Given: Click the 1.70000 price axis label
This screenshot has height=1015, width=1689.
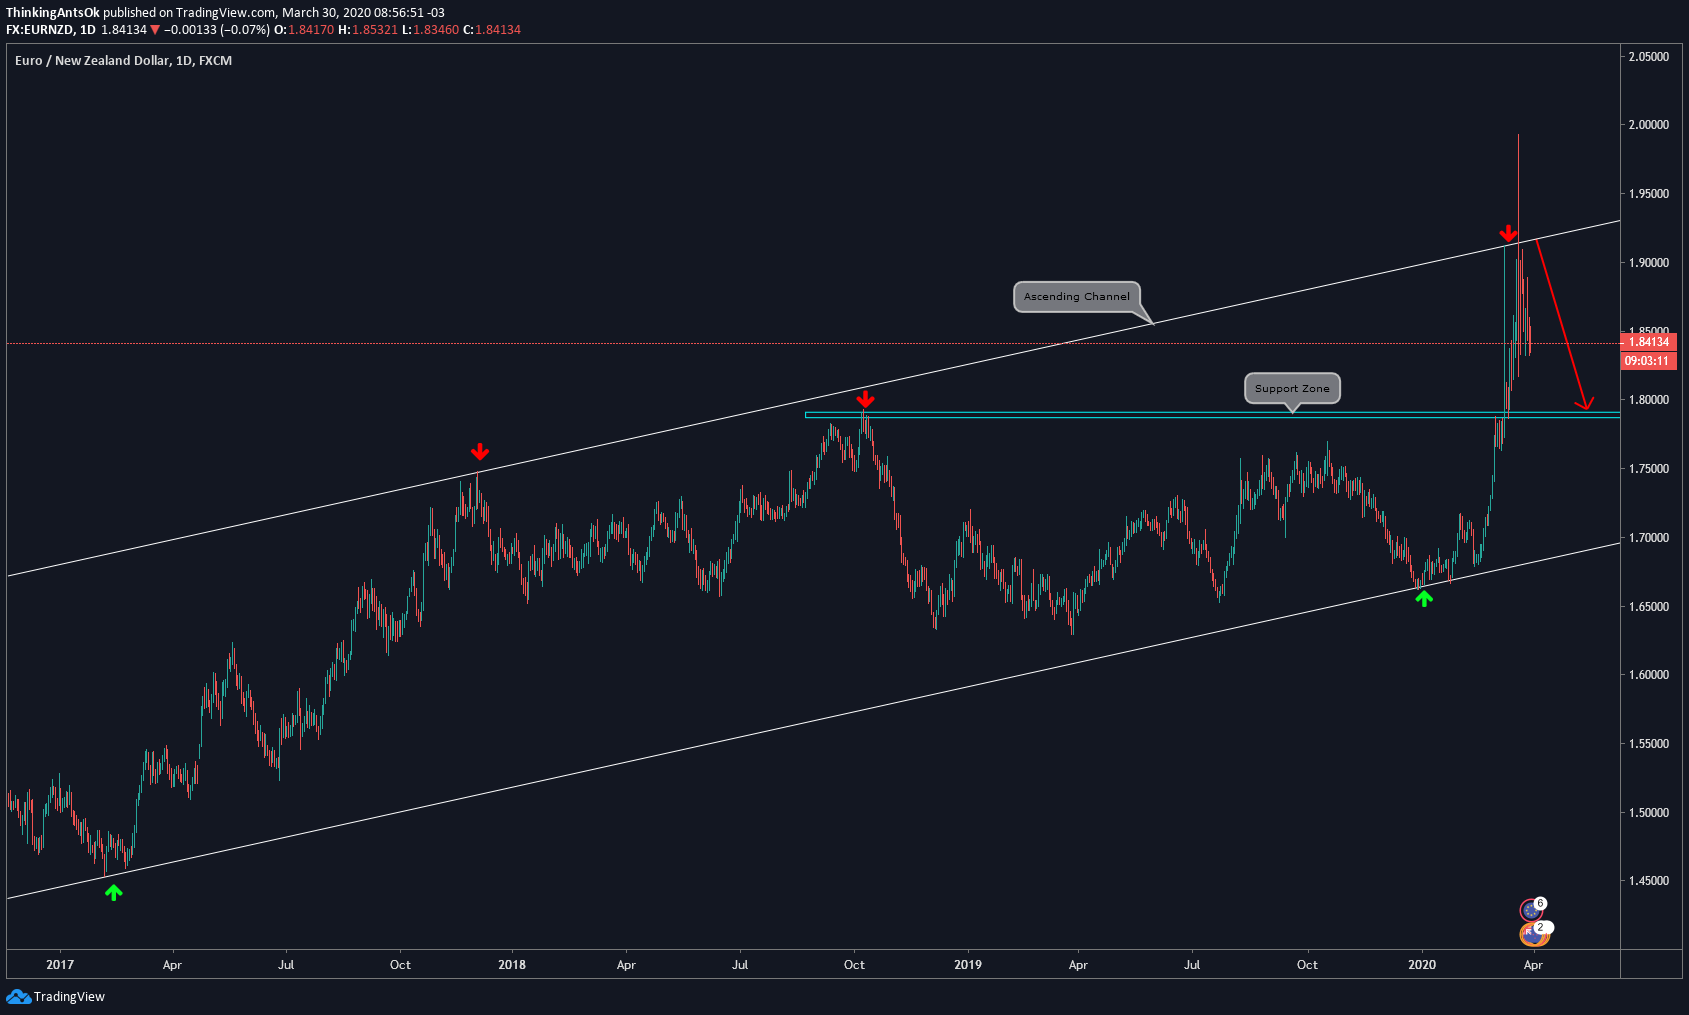Looking at the screenshot, I should (x=1649, y=538).
